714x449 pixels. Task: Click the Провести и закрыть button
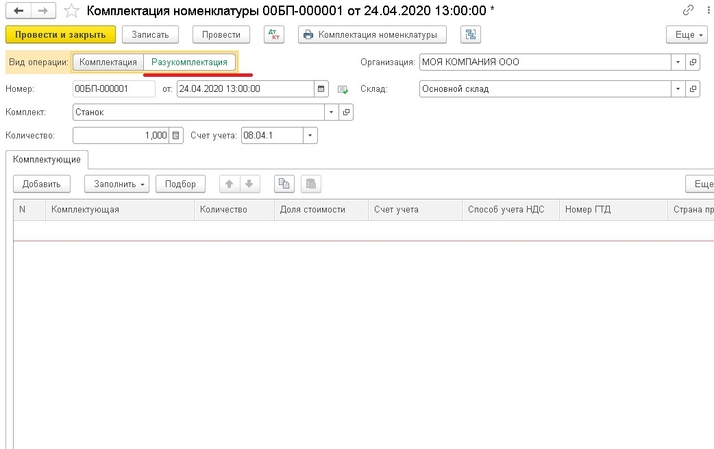click(61, 34)
